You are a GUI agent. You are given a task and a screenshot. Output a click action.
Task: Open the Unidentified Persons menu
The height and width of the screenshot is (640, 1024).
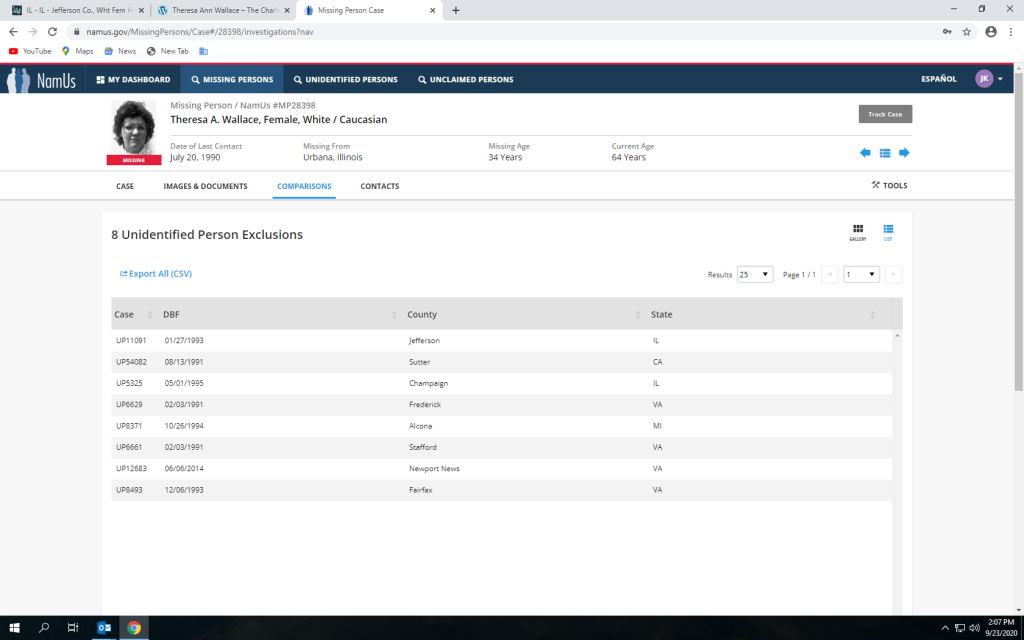345,79
